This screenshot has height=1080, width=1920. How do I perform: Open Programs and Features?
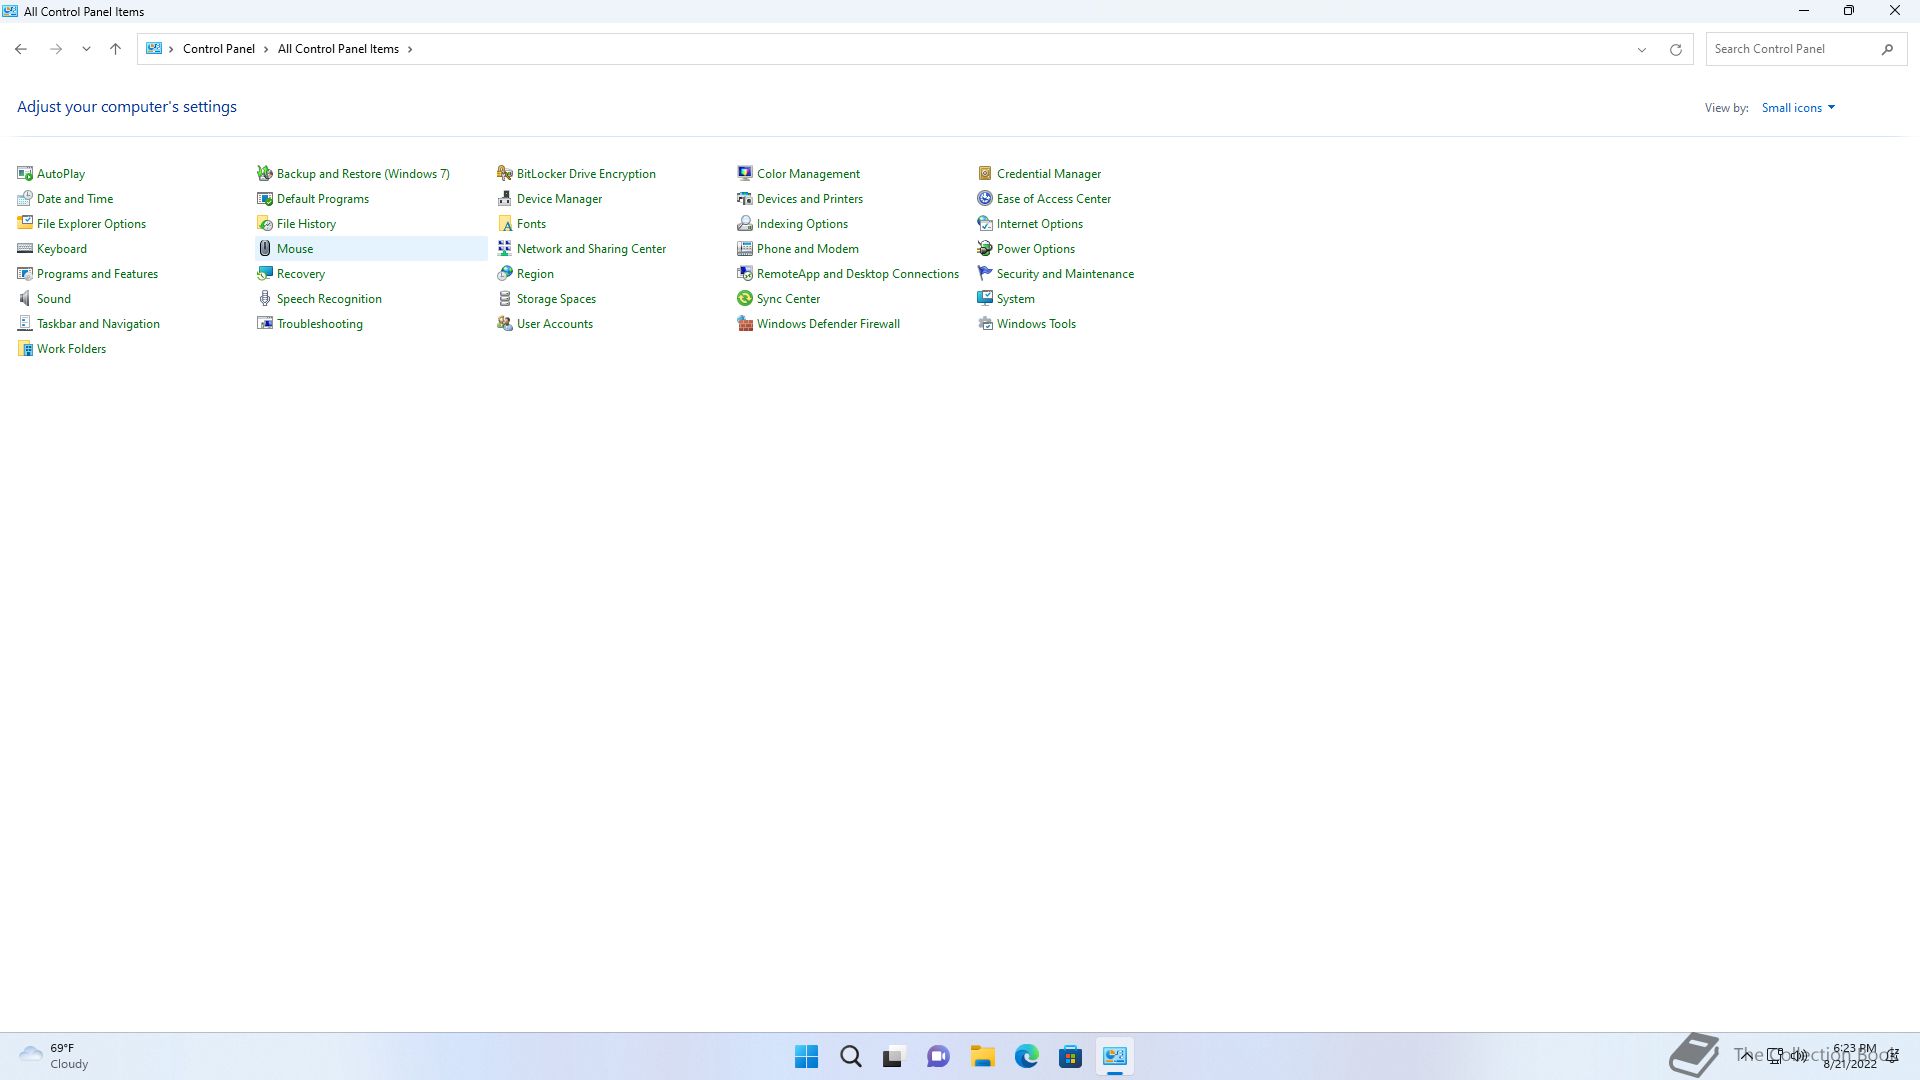(x=97, y=274)
